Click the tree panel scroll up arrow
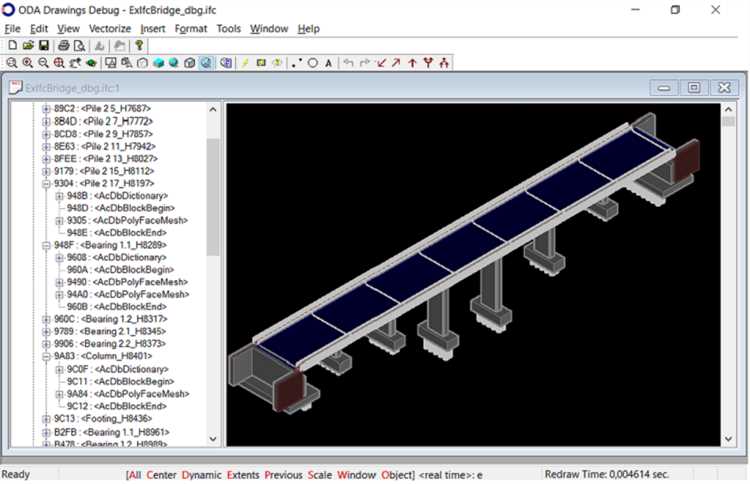This screenshot has height=484, width=750. click(x=213, y=110)
